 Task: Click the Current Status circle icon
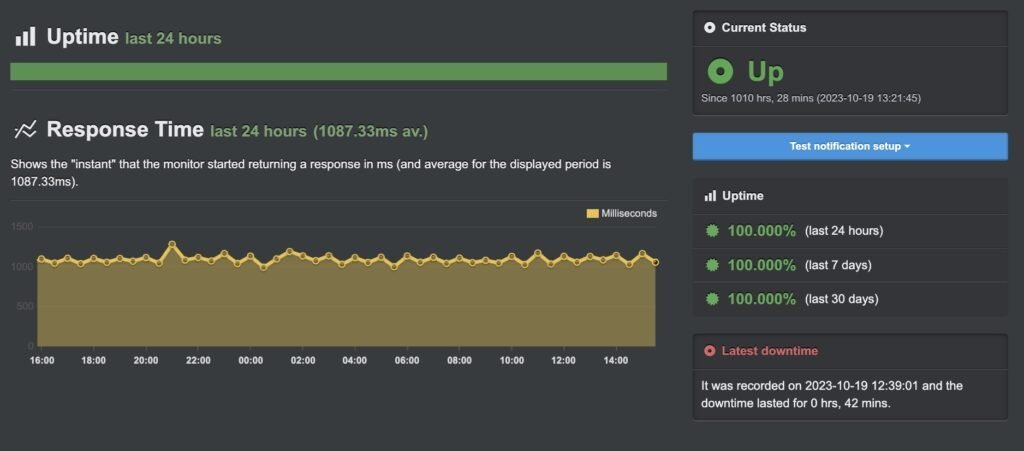tap(710, 28)
